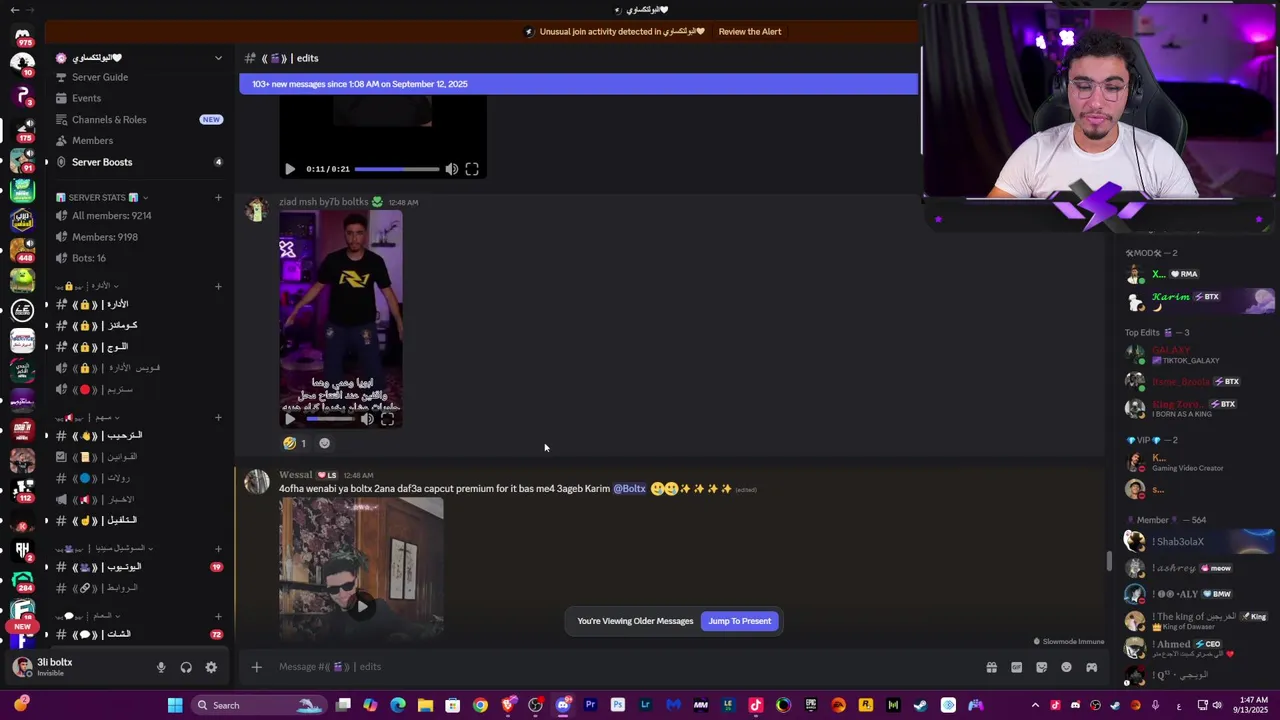Open the gift icon in message bar

pos(991,667)
